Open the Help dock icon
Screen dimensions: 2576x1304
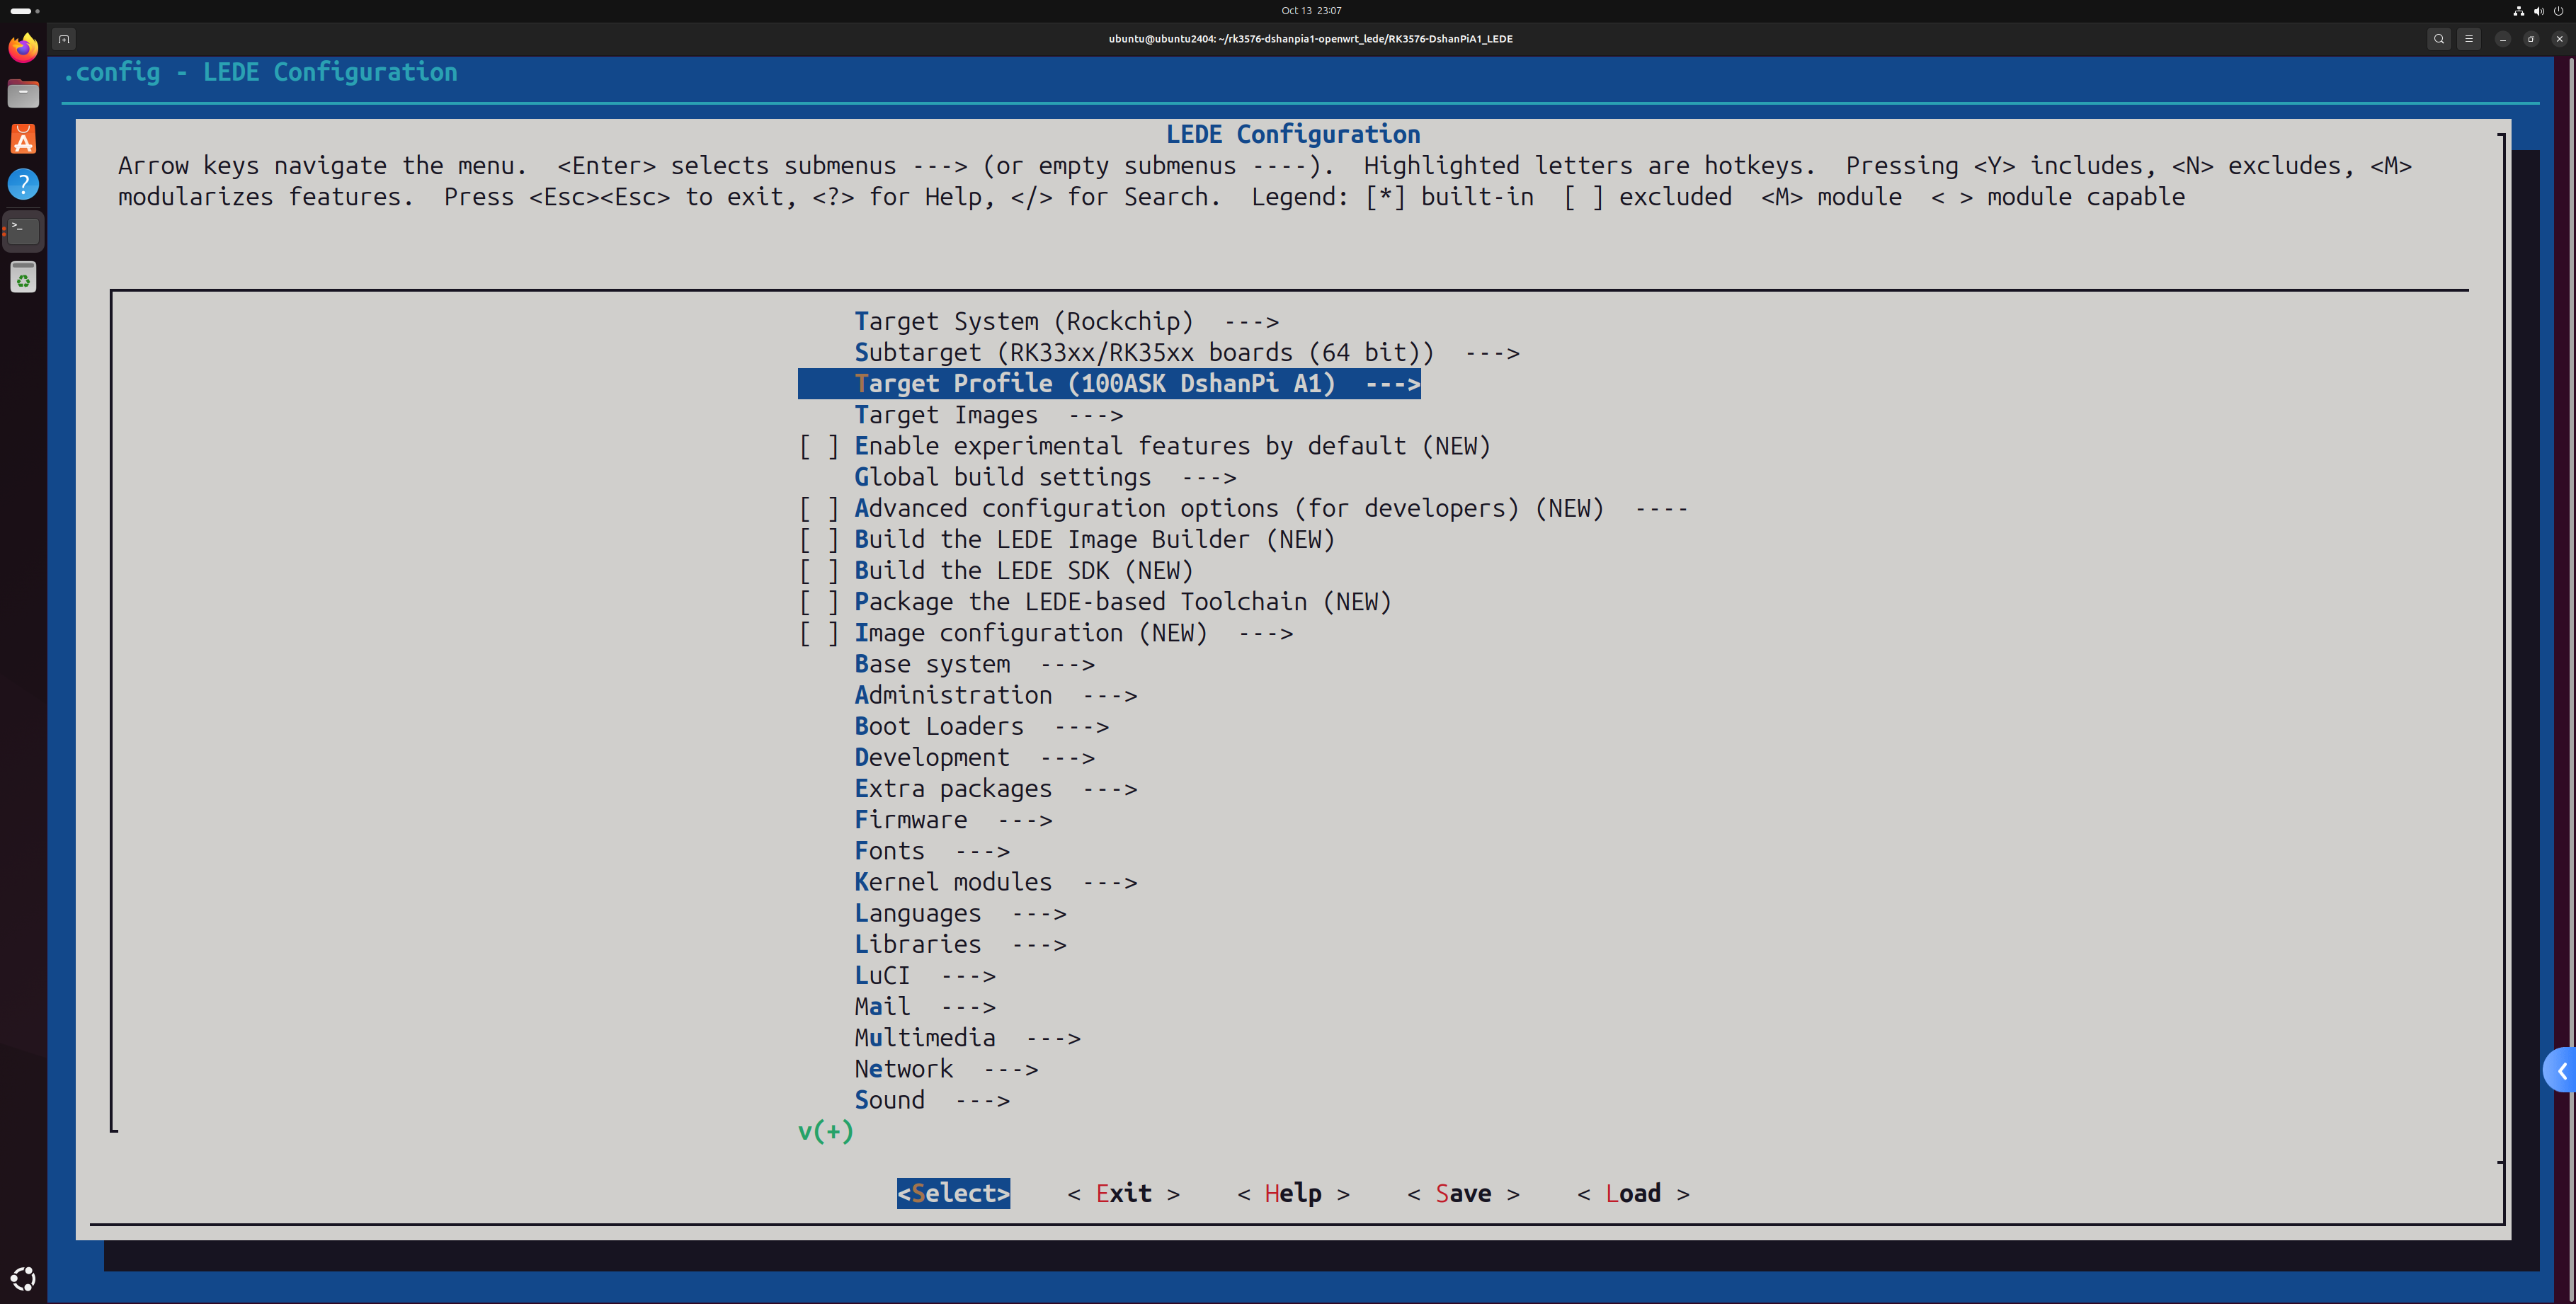click(23, 184)
